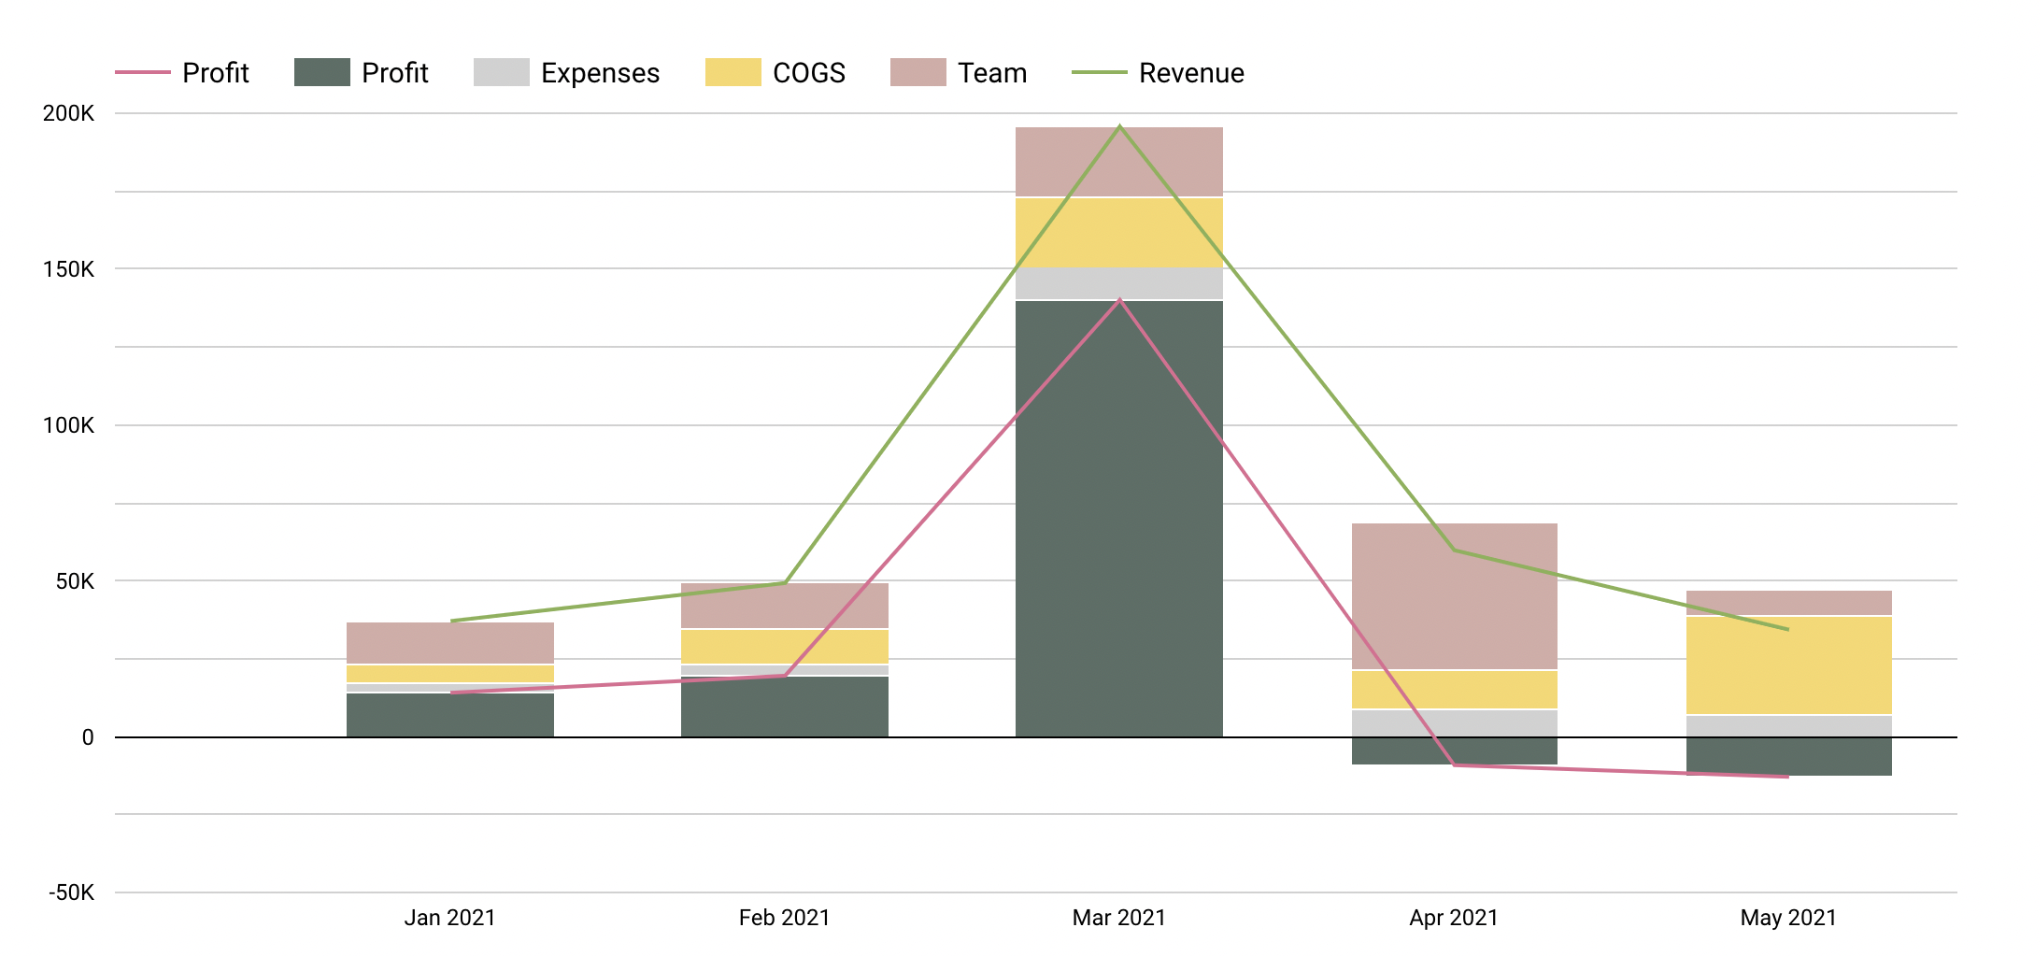Click the -50K y-axis label
The width and height of the screenshot is (2040, 956).
coord(72,893)
